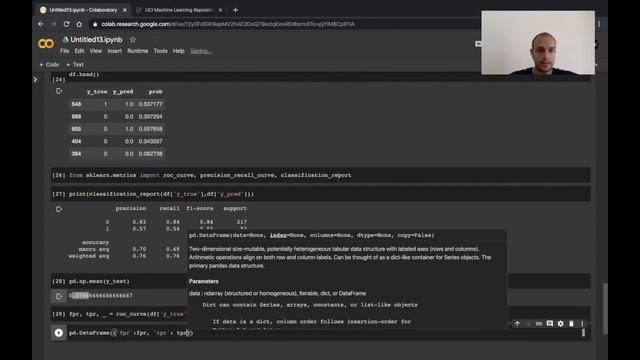Open the Edit menu

(x=79, y=51)
